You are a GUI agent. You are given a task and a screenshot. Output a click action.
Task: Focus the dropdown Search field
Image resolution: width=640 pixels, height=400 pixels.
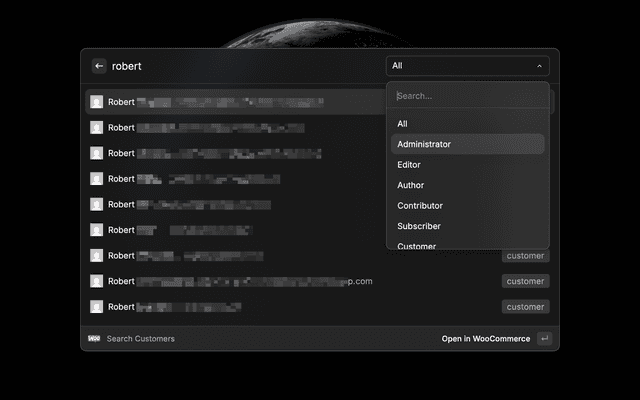click(x=467, y=96)
